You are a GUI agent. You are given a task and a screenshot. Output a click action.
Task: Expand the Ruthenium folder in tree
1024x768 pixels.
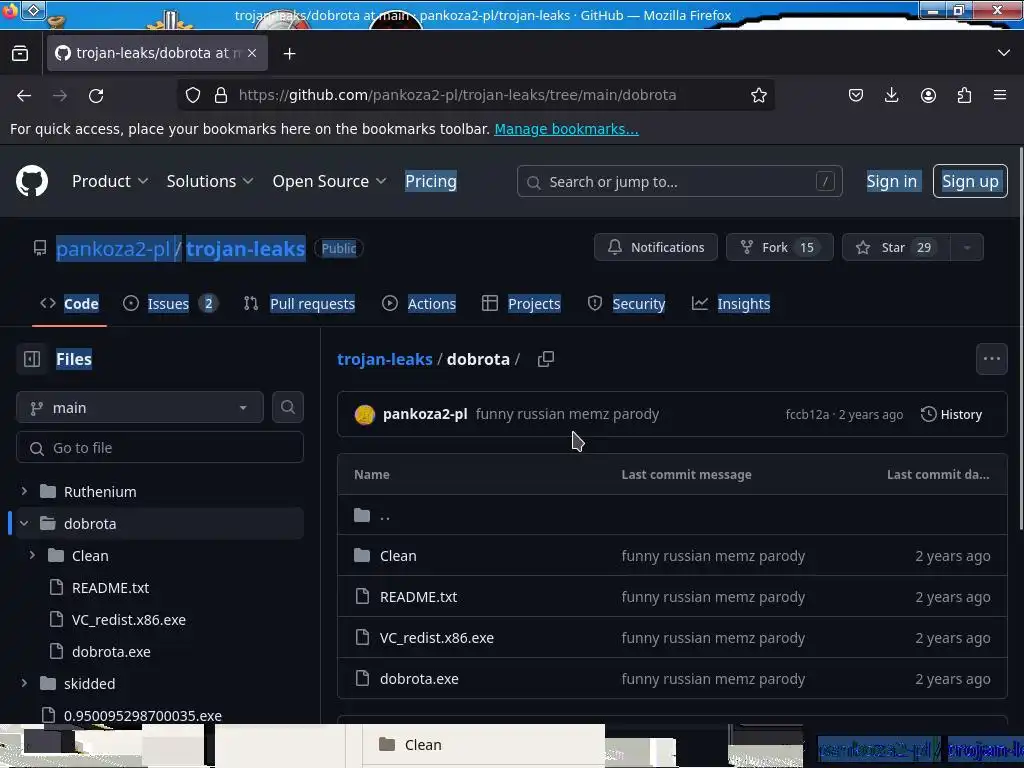pyautogui.click(x=24, y=491)
